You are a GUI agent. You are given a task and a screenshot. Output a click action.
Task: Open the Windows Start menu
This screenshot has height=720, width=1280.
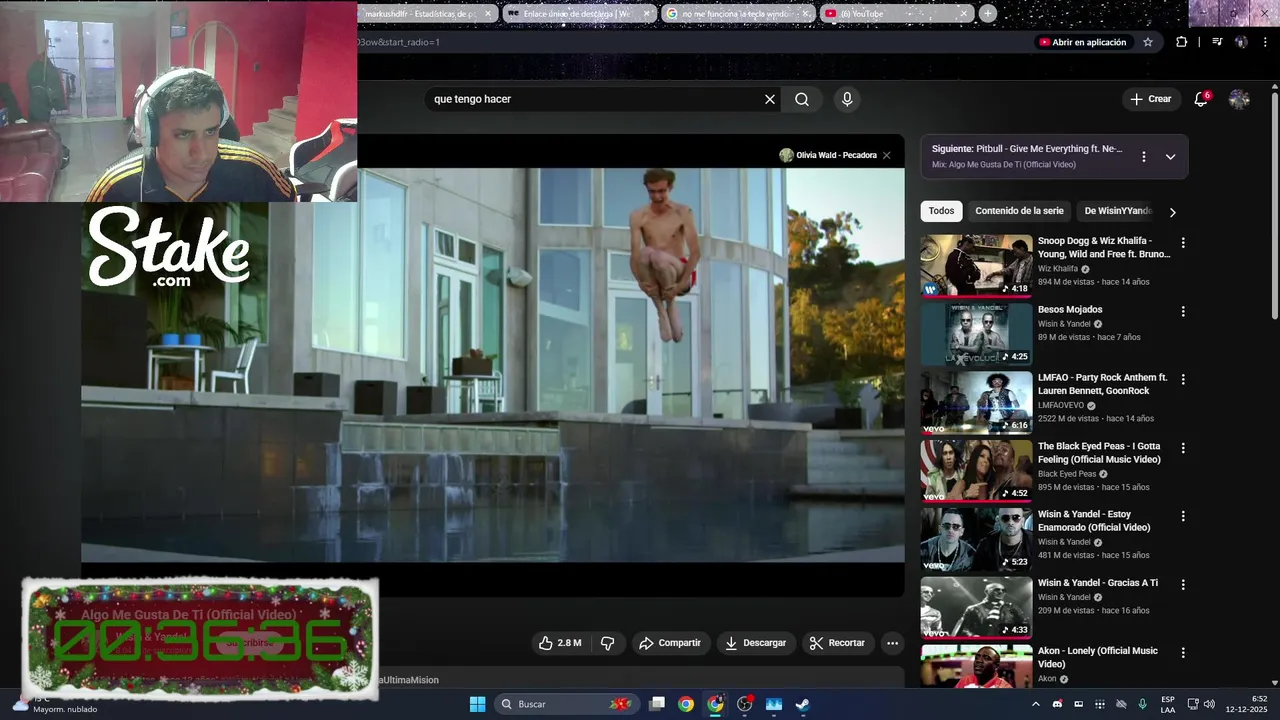[477, 704]
